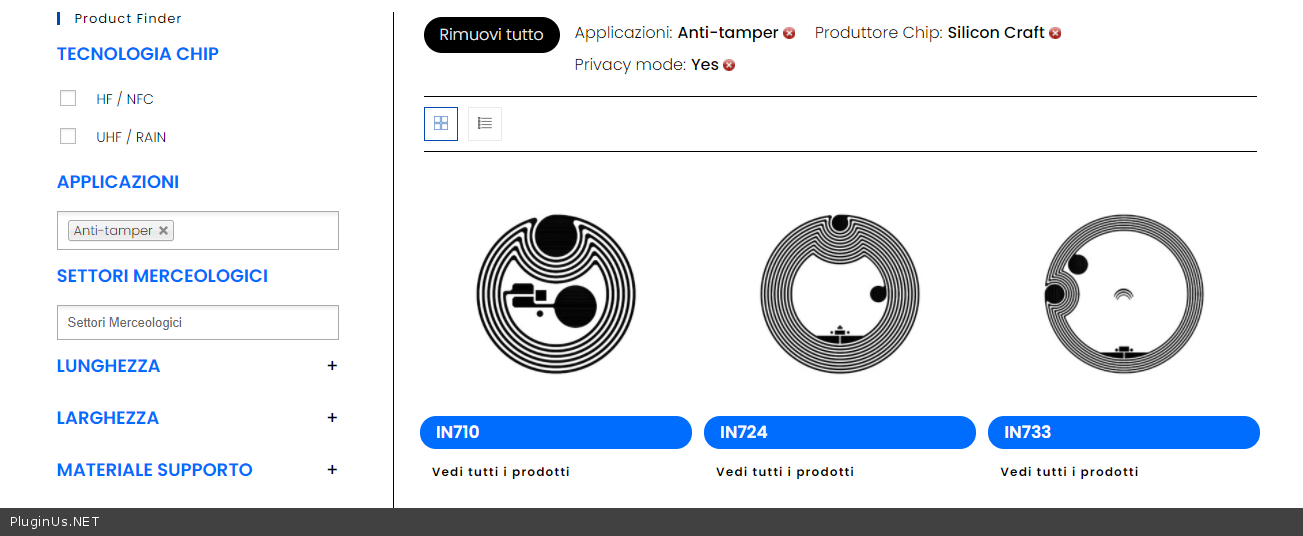Viewport: 1303px width, 536px height.
Task: Delete Anti-tamper tag in Applicazioni box
Action: click(x=164, y=231)
